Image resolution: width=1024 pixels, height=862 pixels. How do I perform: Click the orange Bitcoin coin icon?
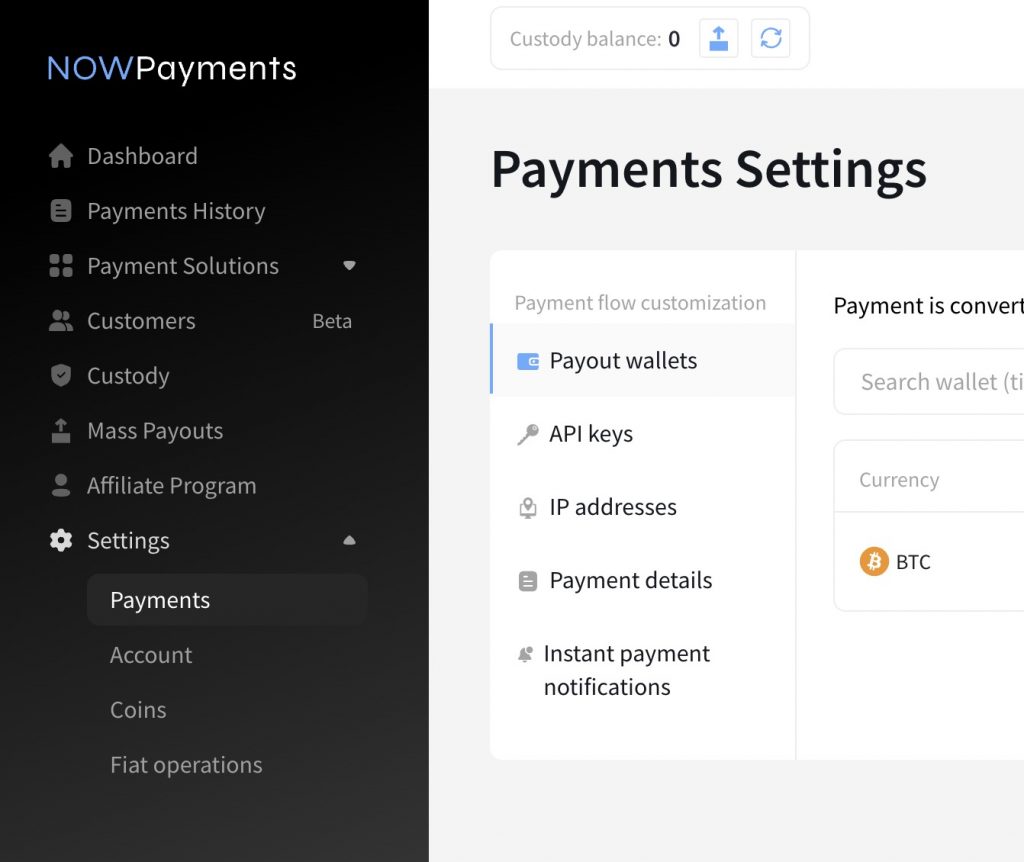point(874,562)
